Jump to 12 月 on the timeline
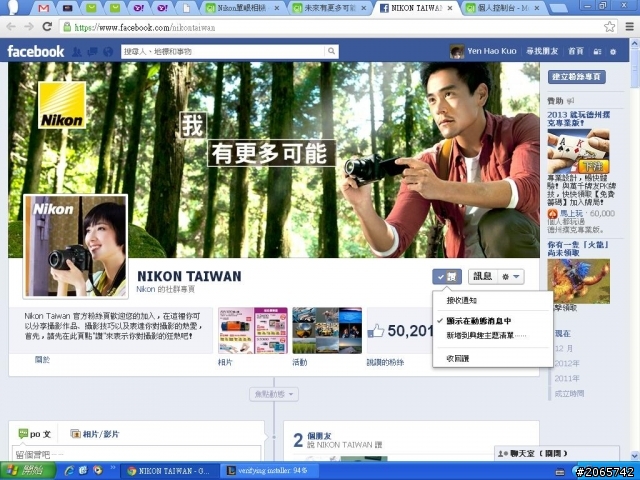640x480 pixels. (564, 349)
